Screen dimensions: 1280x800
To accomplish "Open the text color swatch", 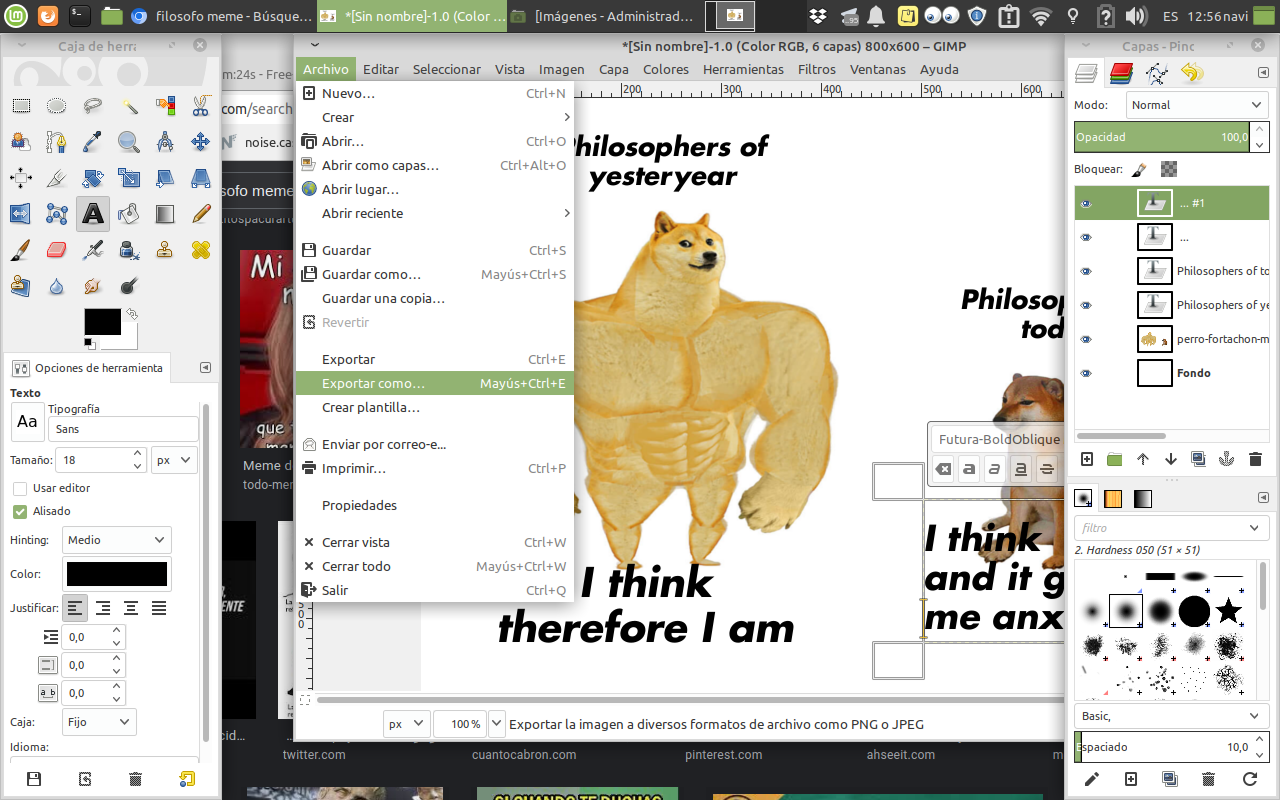I will [x=116, y=574].
